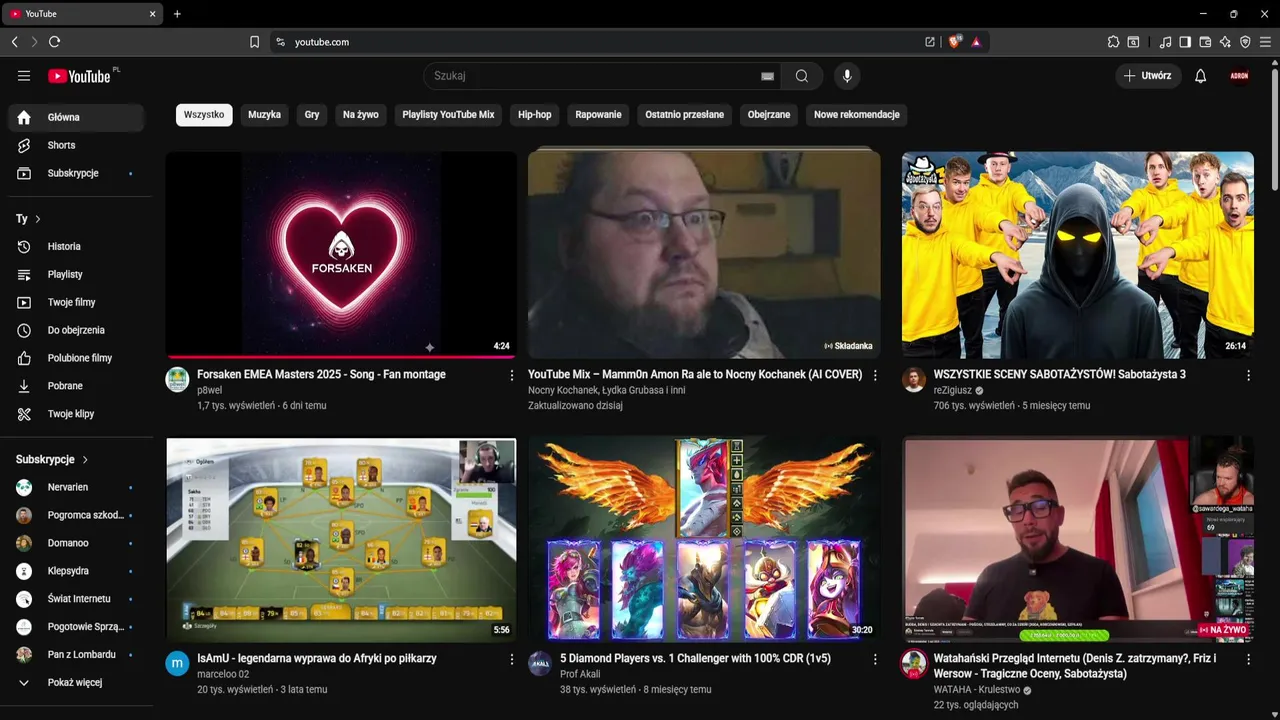Select the Obejrzane filter chip
This screenshot has width=1280, height=720.
[x=769, y=115]
